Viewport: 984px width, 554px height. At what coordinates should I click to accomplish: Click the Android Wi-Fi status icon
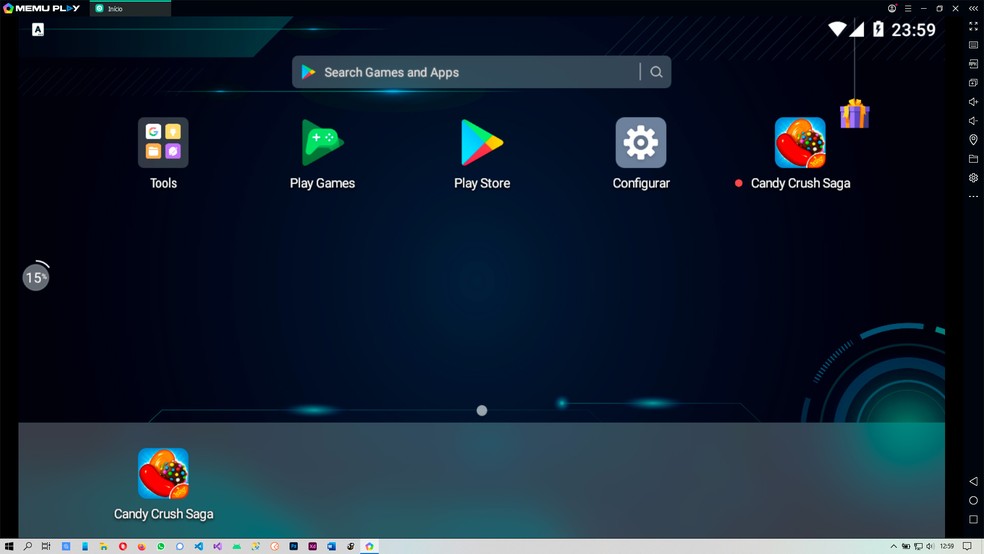click(x=837, y=29)
